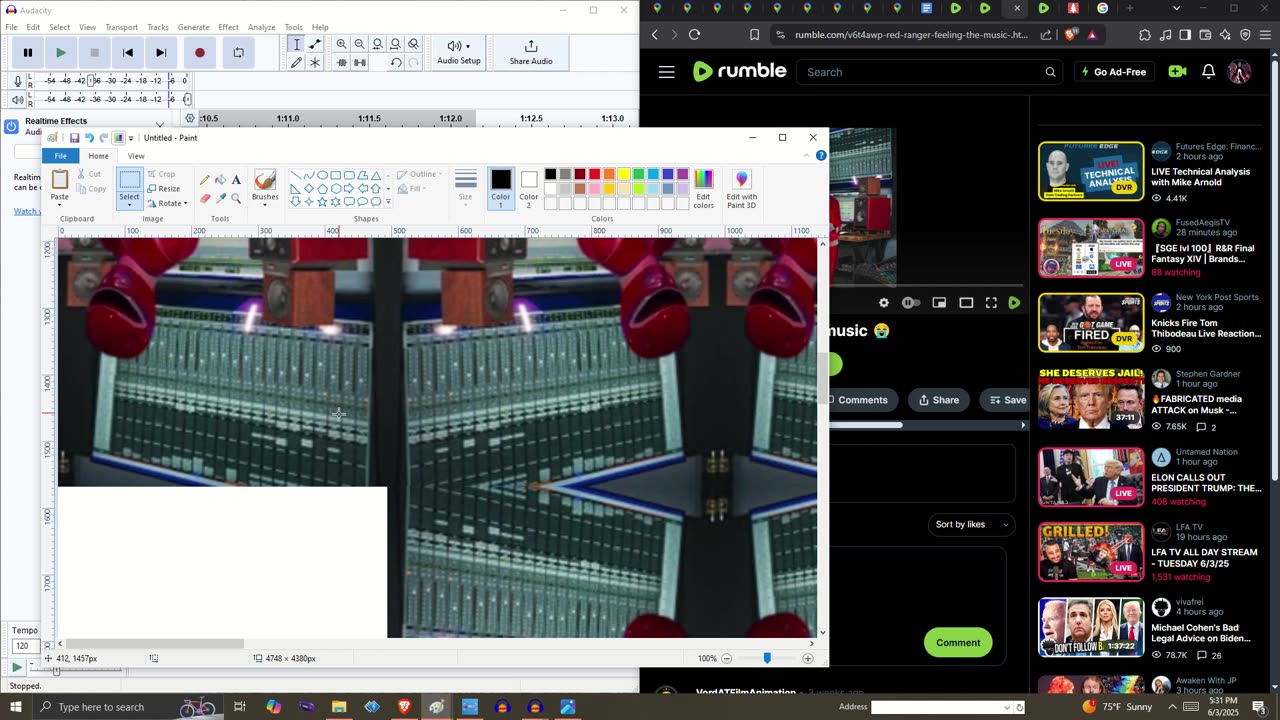The width and height of the screenshot is (1280, 720).
Task: Pick the Color picker eyedropper tool
Action: click(x=221, y=198)
